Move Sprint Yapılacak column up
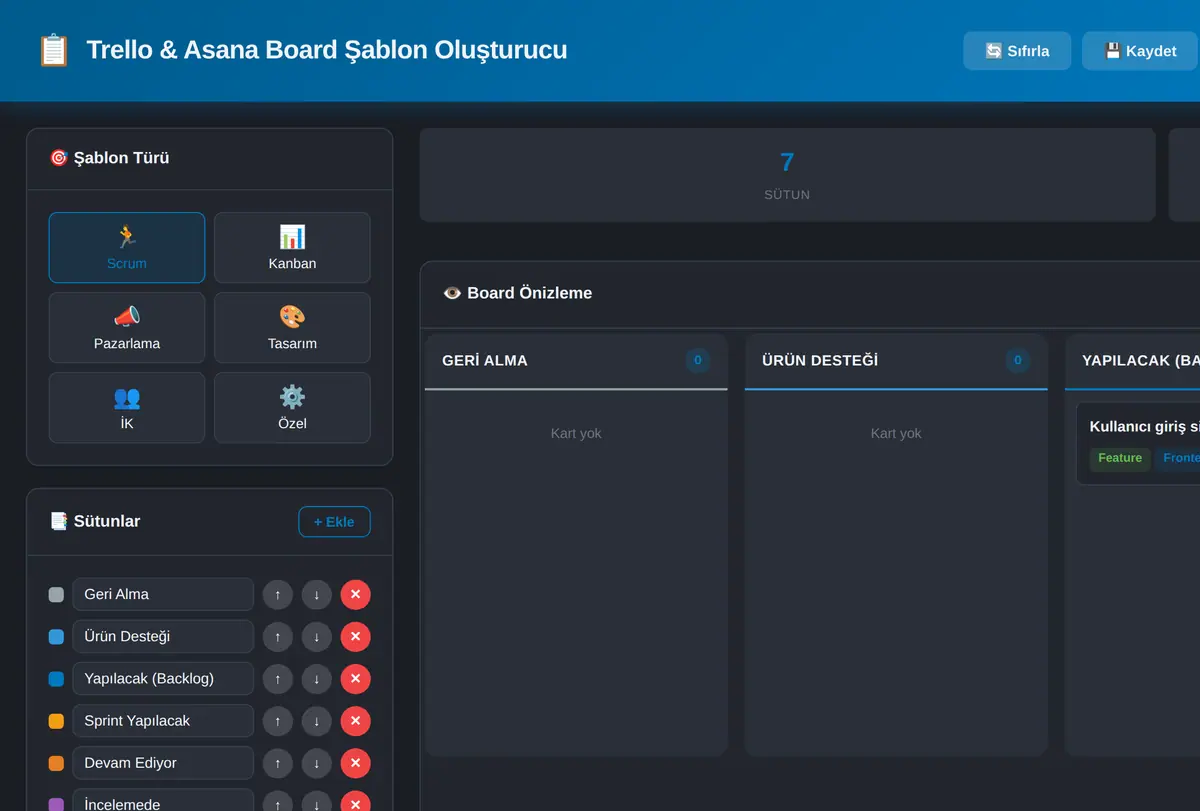This screenshot has width=1200, height=811. (278, 721)
